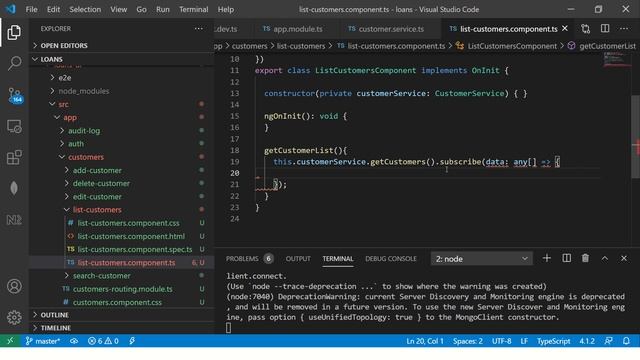Screen dimensions: 640x360
Task: Open the N2 extension icon in activity bar
Action: click(14, 220)
